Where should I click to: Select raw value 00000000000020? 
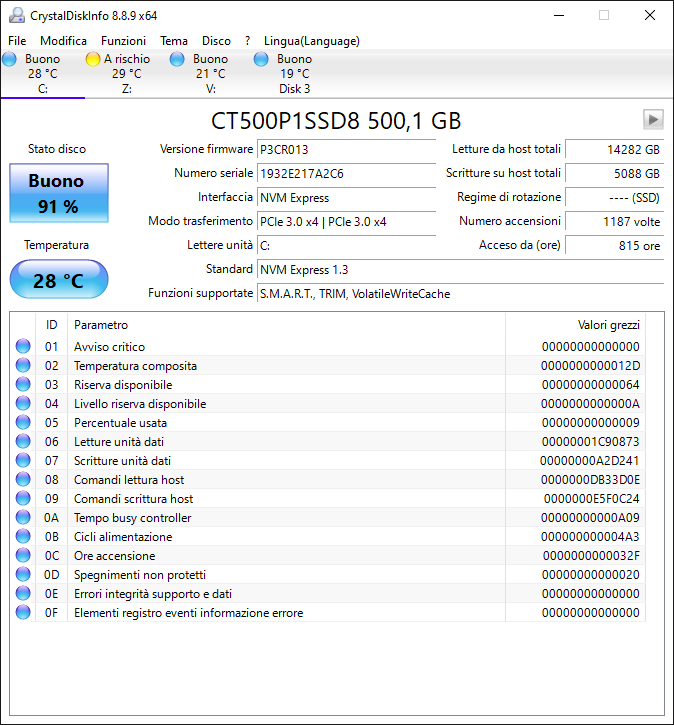[590, 574]
